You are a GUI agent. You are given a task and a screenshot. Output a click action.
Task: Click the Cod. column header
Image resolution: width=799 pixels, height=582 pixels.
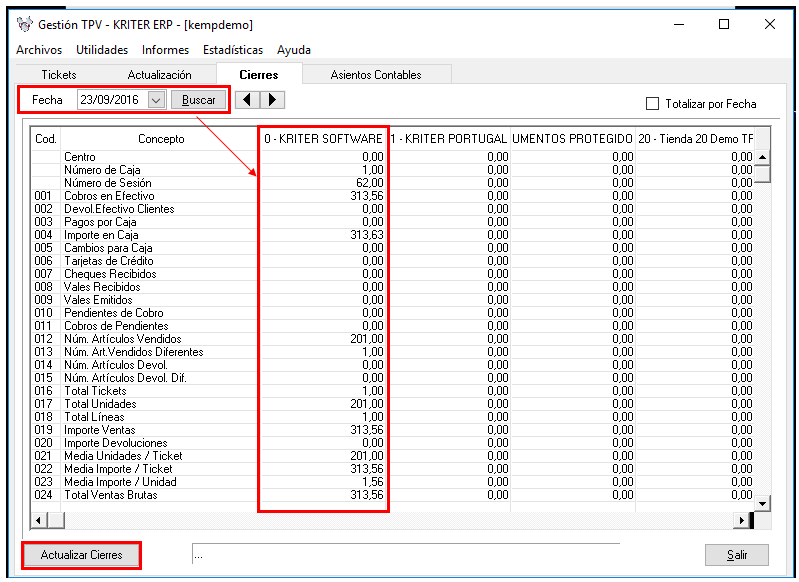point(45,139)
